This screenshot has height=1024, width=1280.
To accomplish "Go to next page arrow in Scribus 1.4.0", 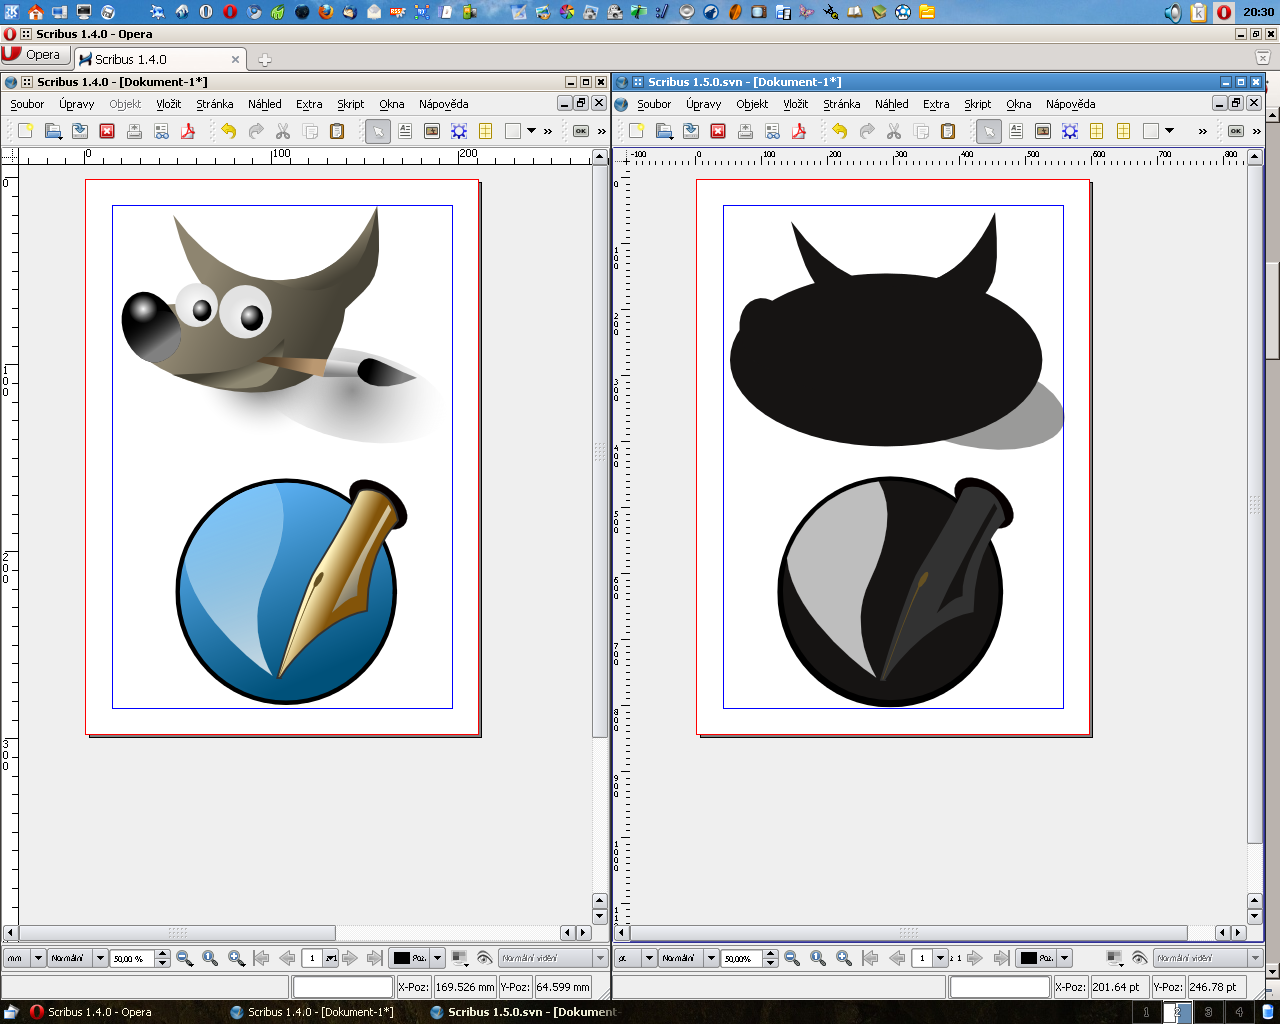I will pyautogui.click(x=350, y=958).
